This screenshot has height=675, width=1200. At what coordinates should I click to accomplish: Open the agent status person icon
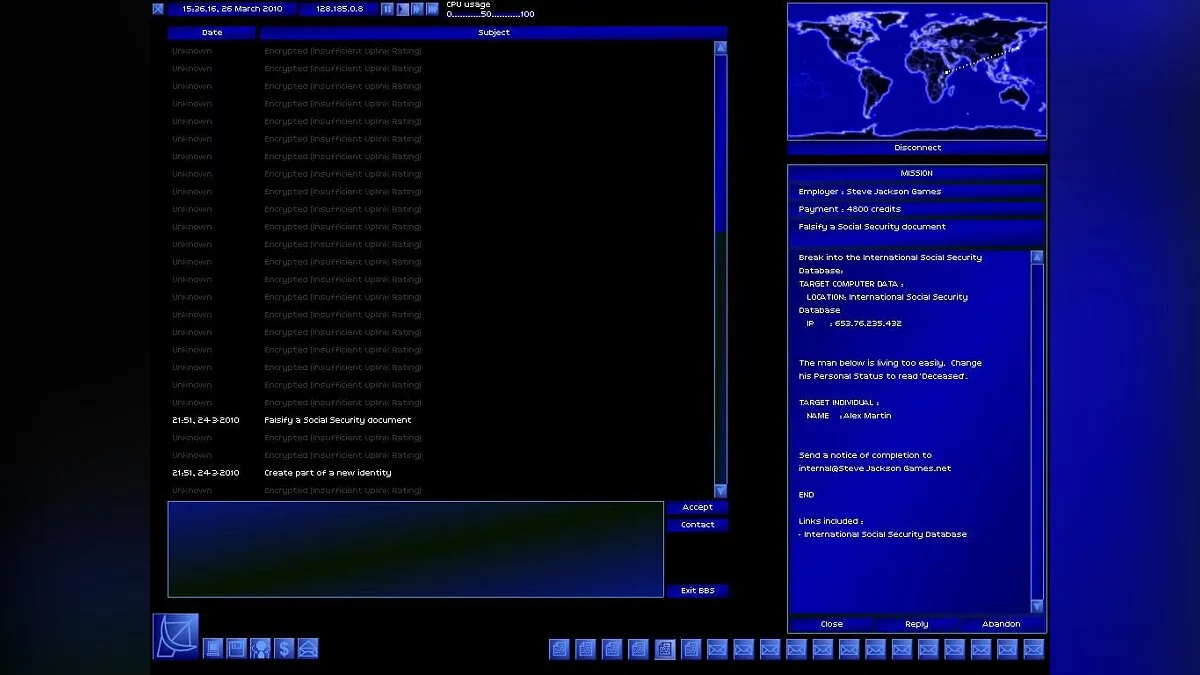coord(260,648)
